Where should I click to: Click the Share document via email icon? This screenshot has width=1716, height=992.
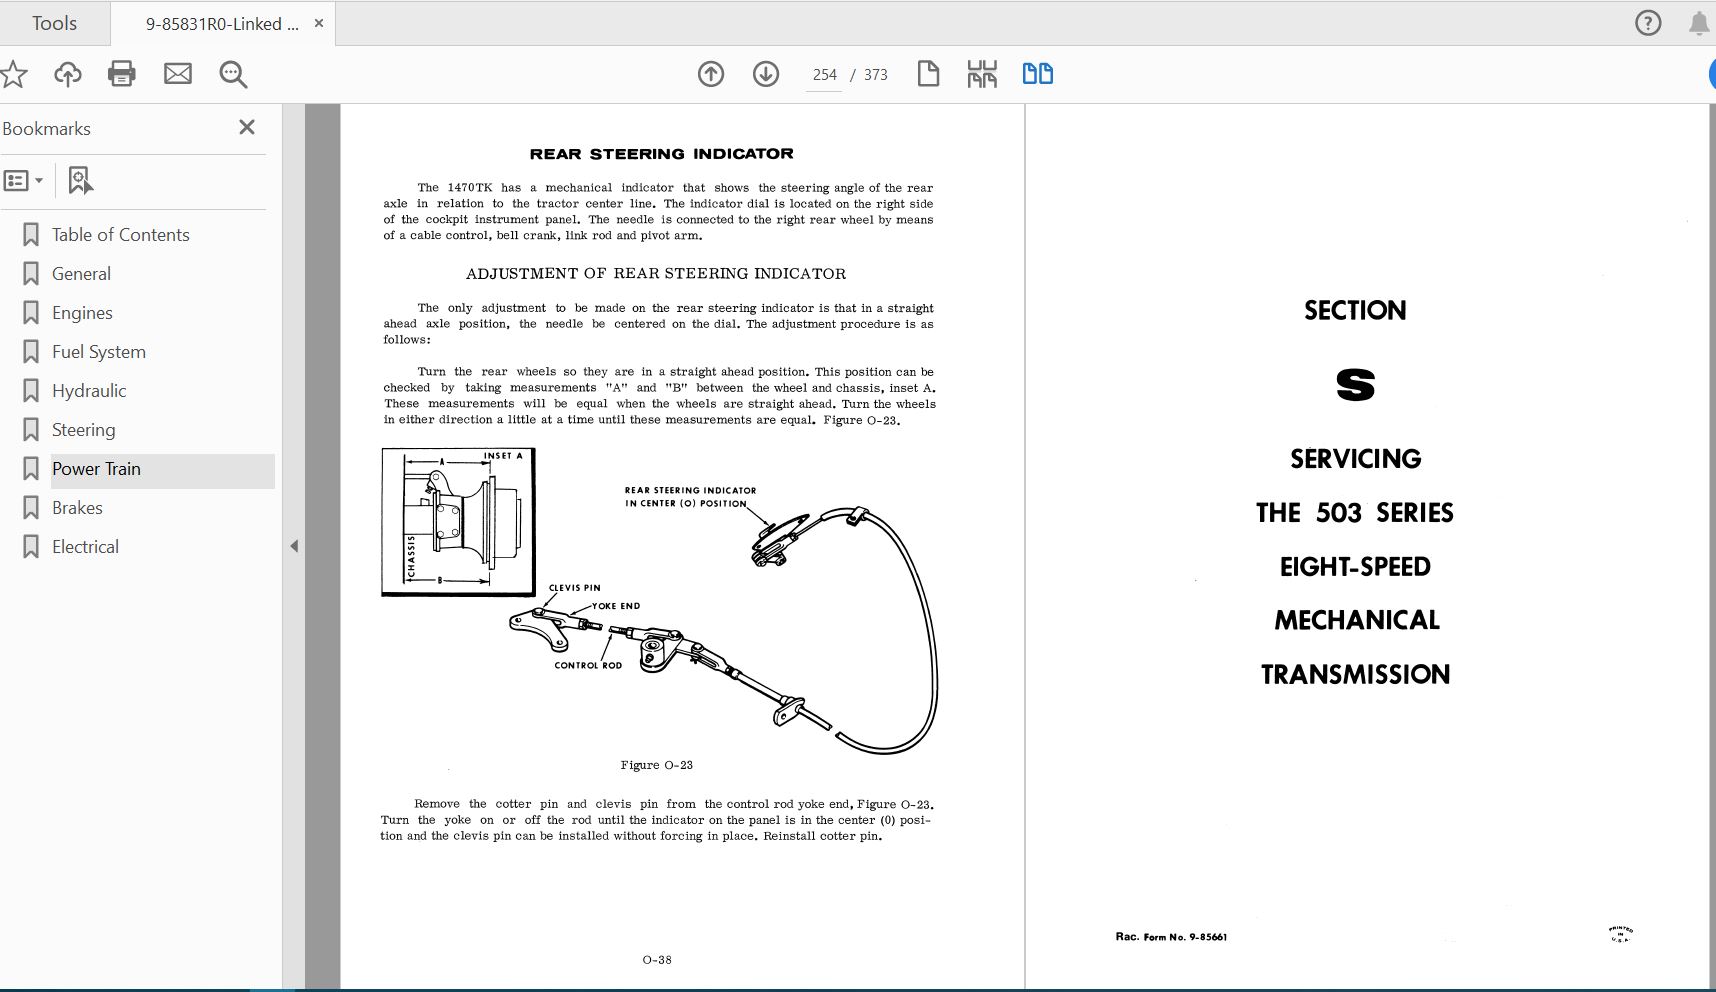click(178, 73)
